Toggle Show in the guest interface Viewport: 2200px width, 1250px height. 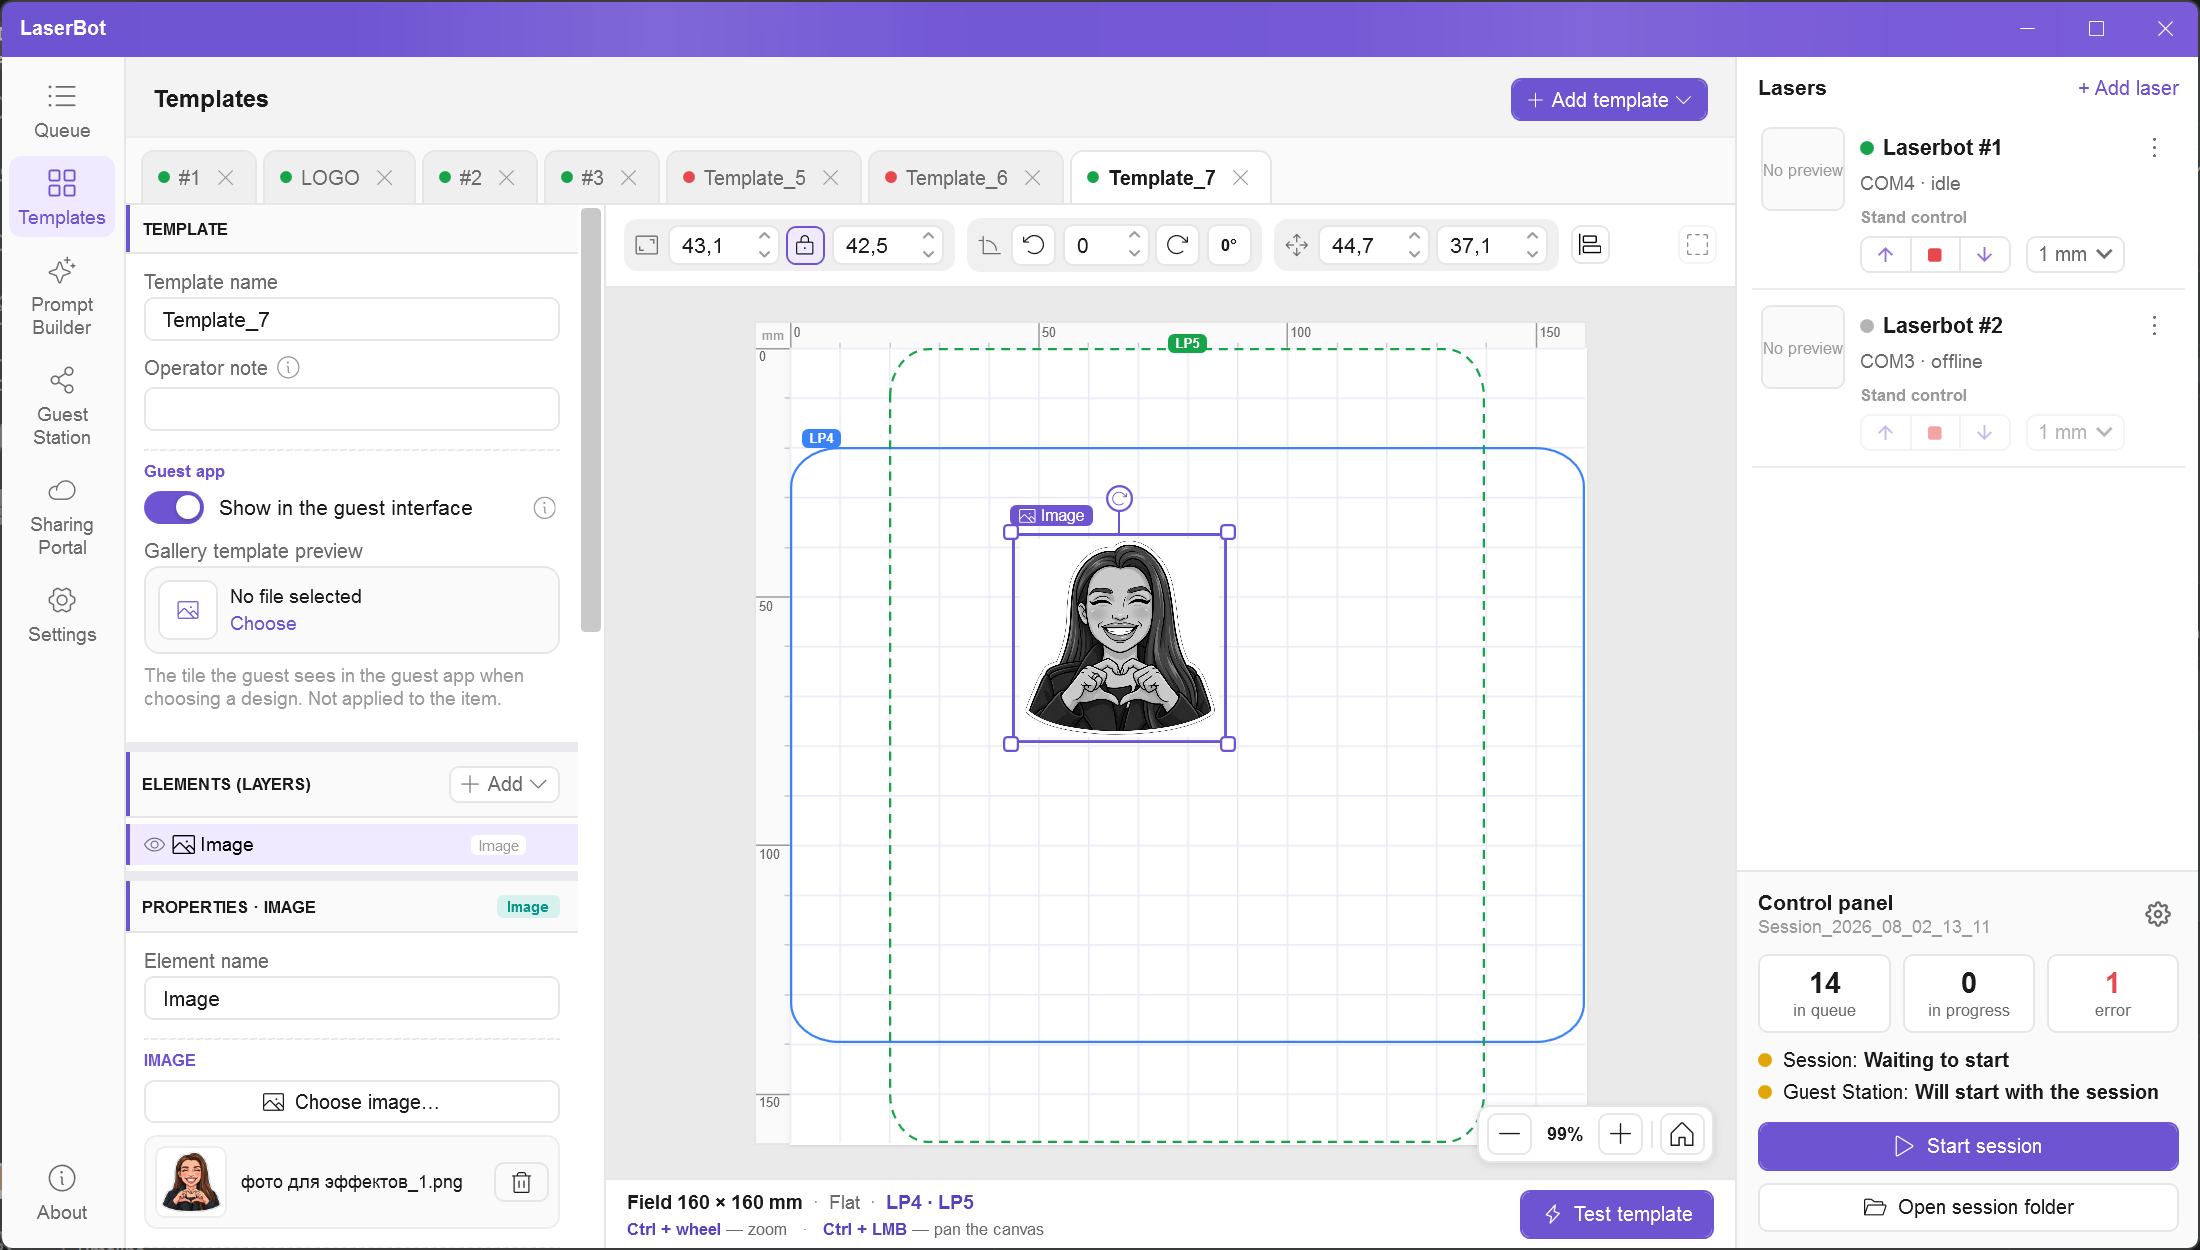pyautogui.click(x=174, y=508)
